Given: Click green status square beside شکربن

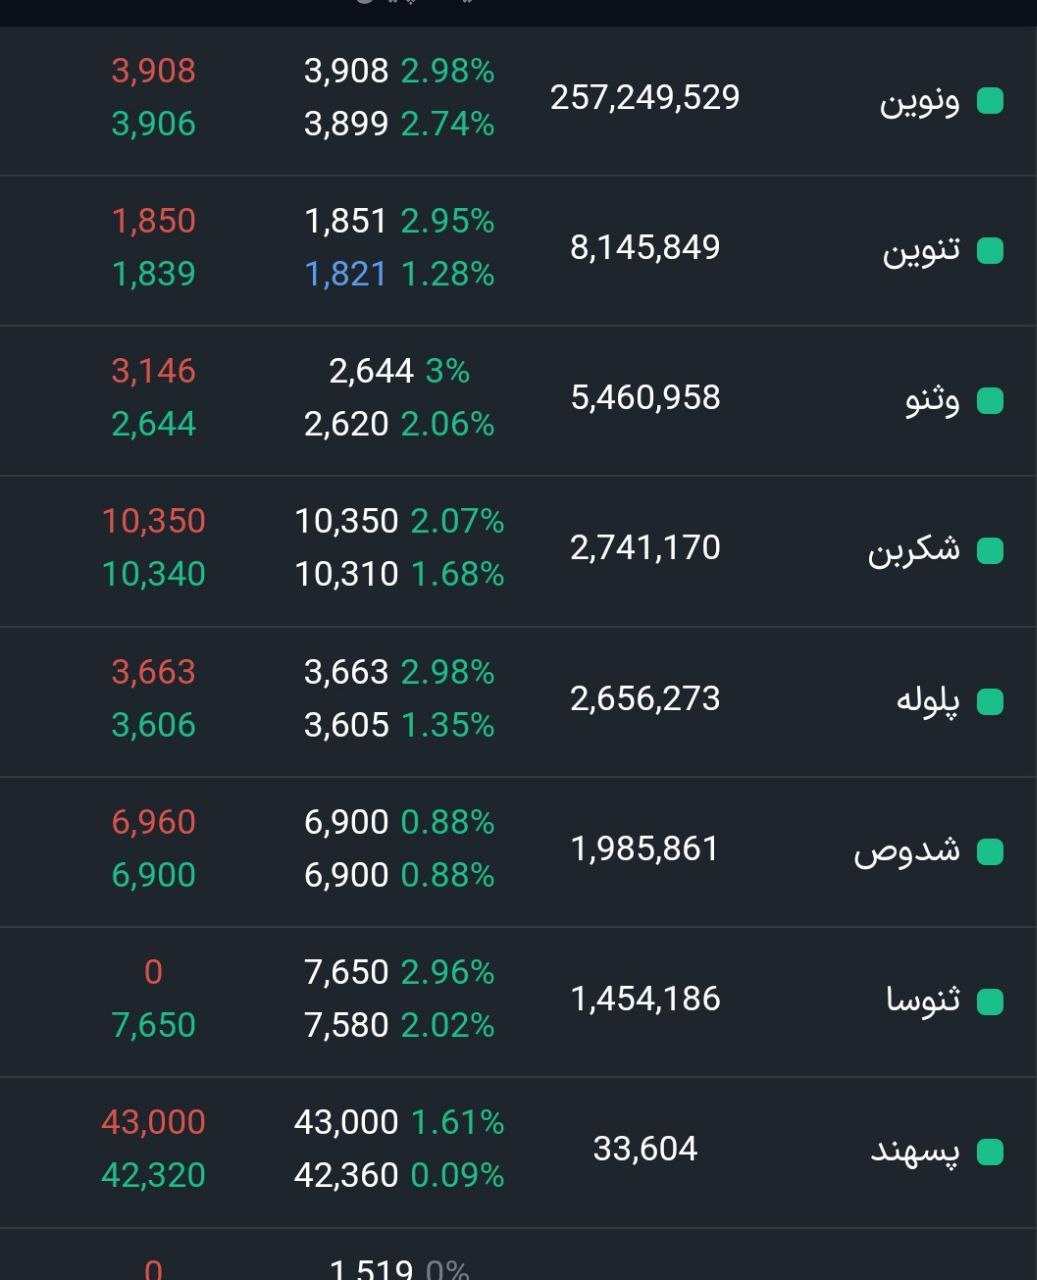Looking at the screenshot, I should pos(989,551).
